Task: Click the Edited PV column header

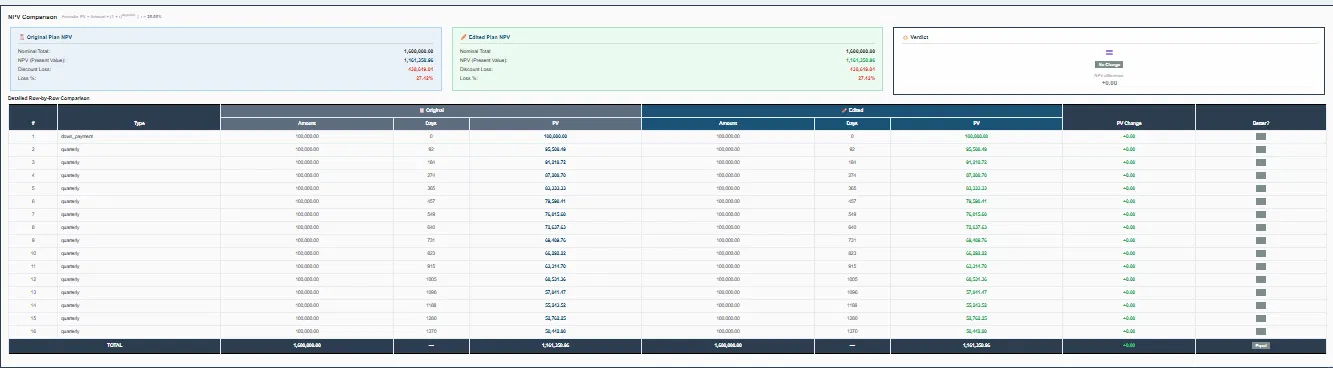Action: click(x=975, y=124)
